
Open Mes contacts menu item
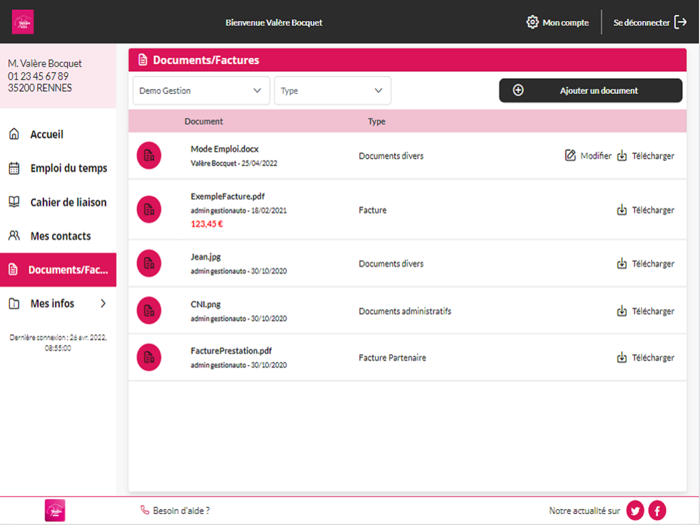pos(60,236)
